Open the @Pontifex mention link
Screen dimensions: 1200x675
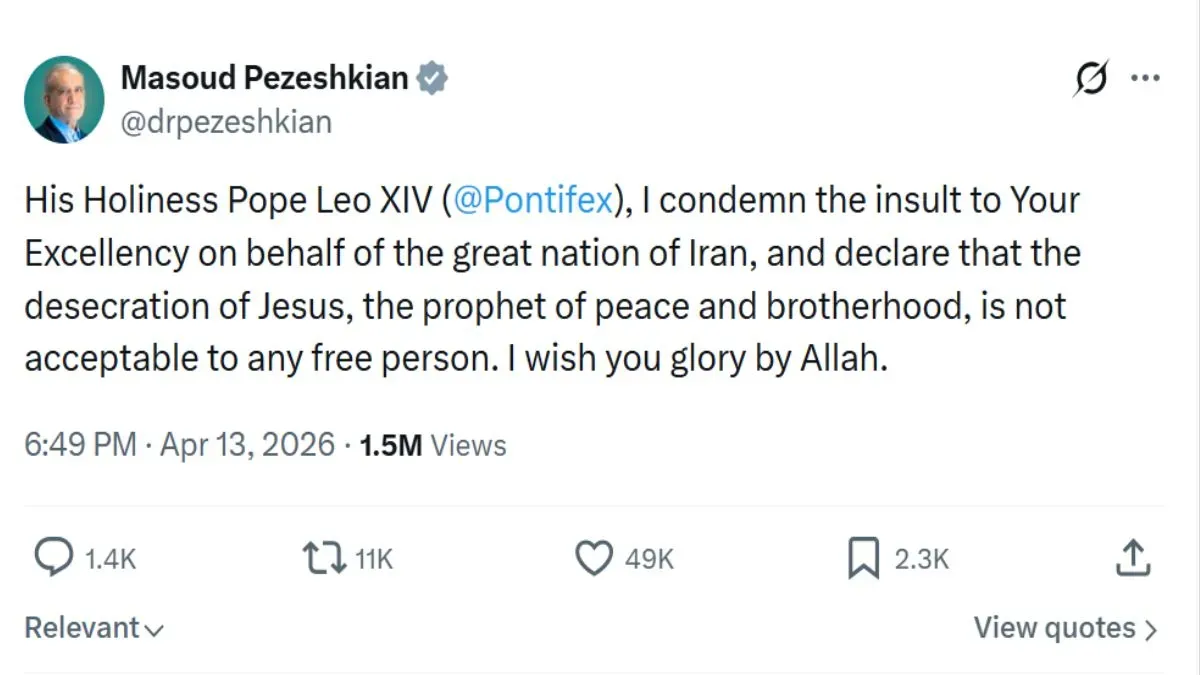532,201
